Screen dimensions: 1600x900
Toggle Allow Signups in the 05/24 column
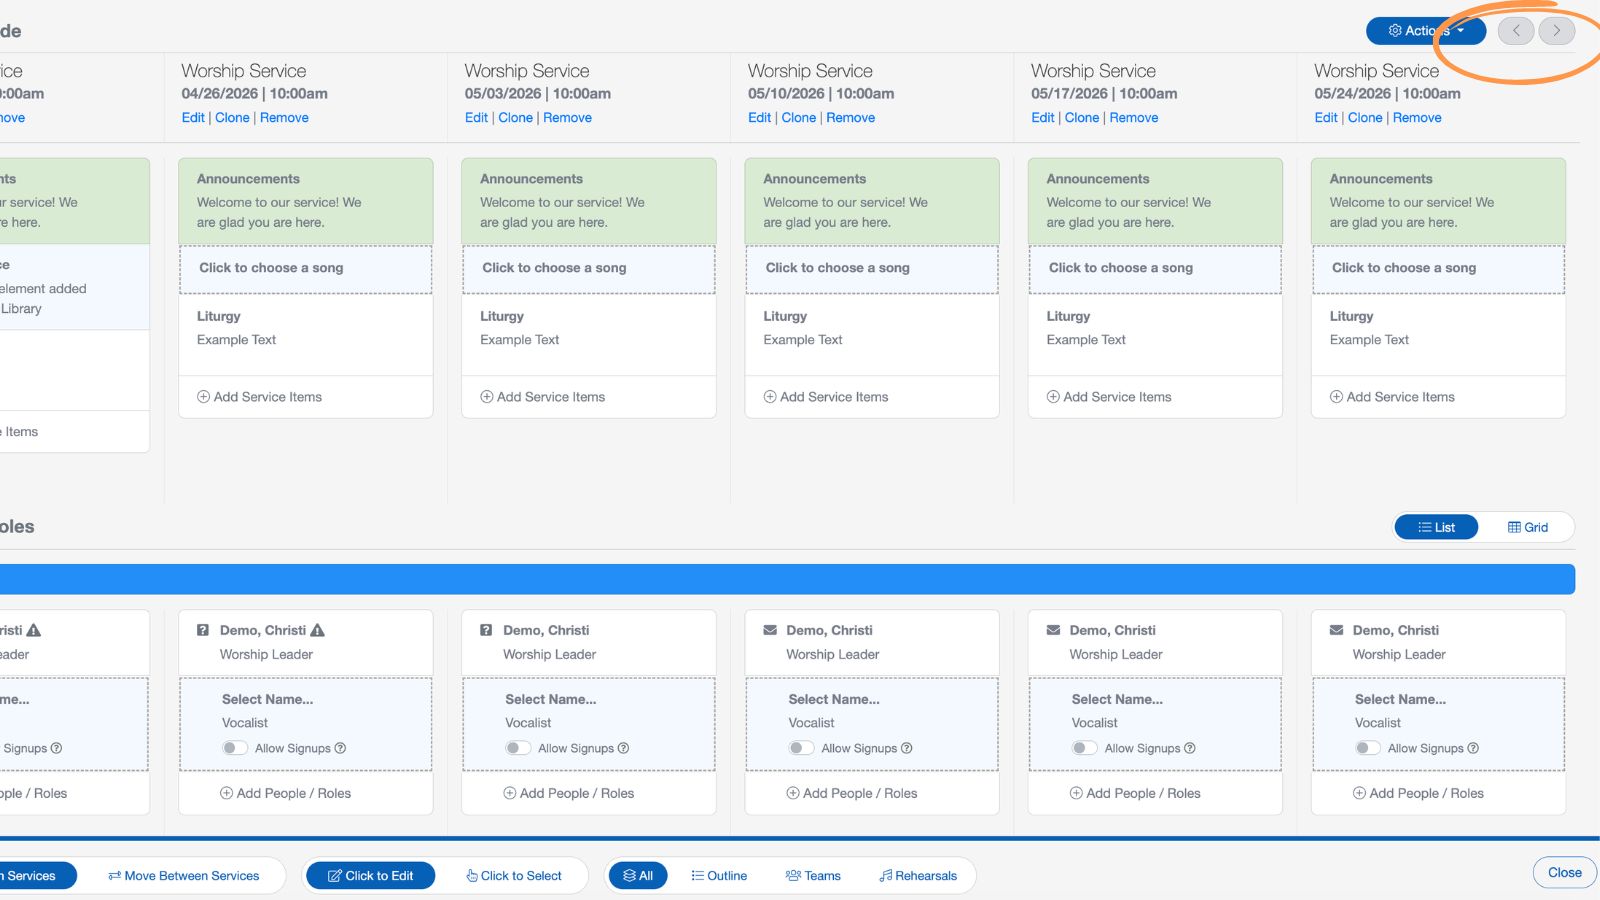[x=1368, y=747]
